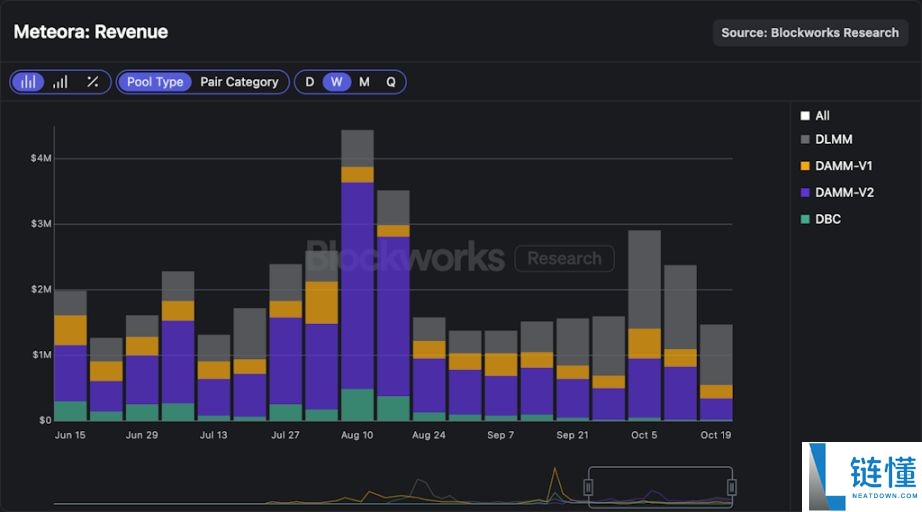Click the green DBC legend color square
Screen dimensions: 922x512
tap(805, 219)
